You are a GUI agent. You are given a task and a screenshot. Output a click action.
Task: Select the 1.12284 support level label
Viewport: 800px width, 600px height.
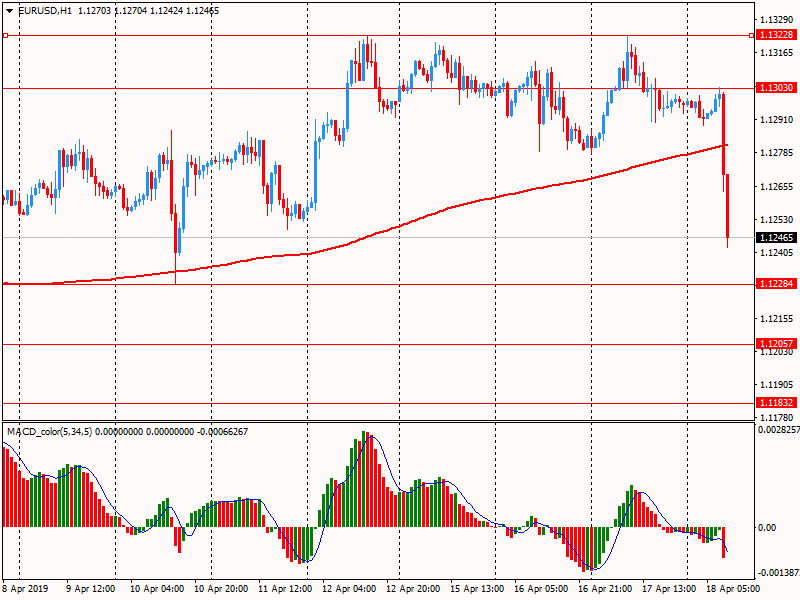777,284
